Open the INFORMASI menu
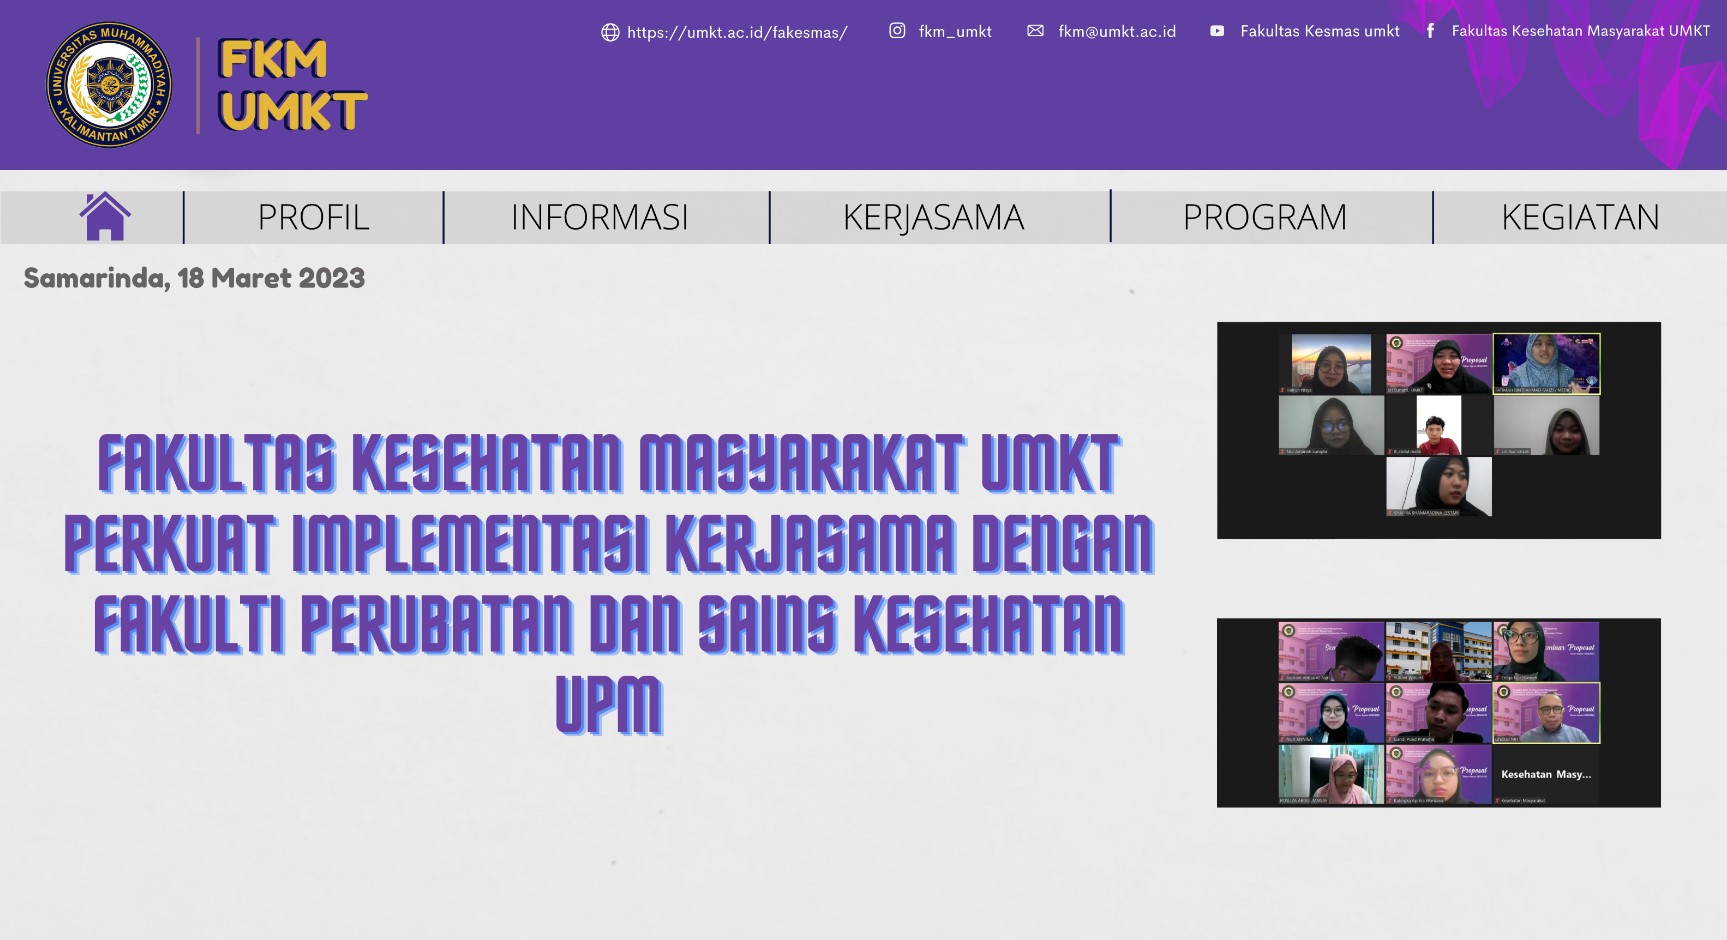This screenshot has height=940, width=1727. [x=599, y=216]
